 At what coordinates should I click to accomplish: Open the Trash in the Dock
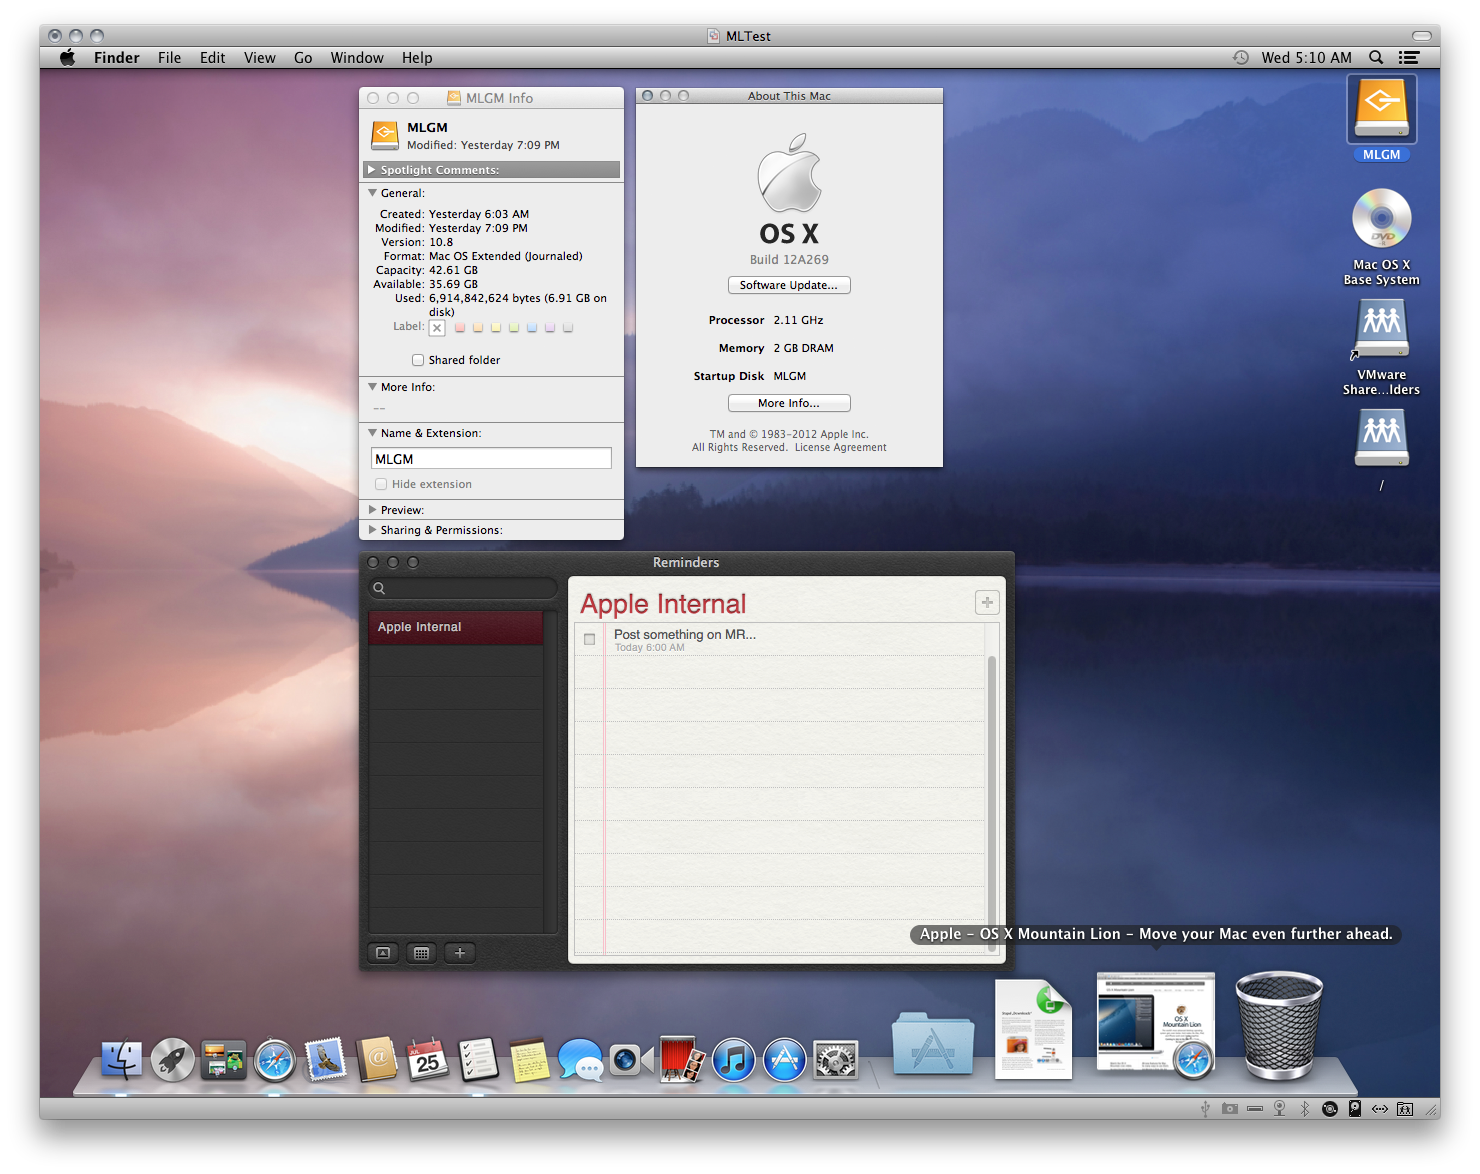(x=1279, y=1027)
